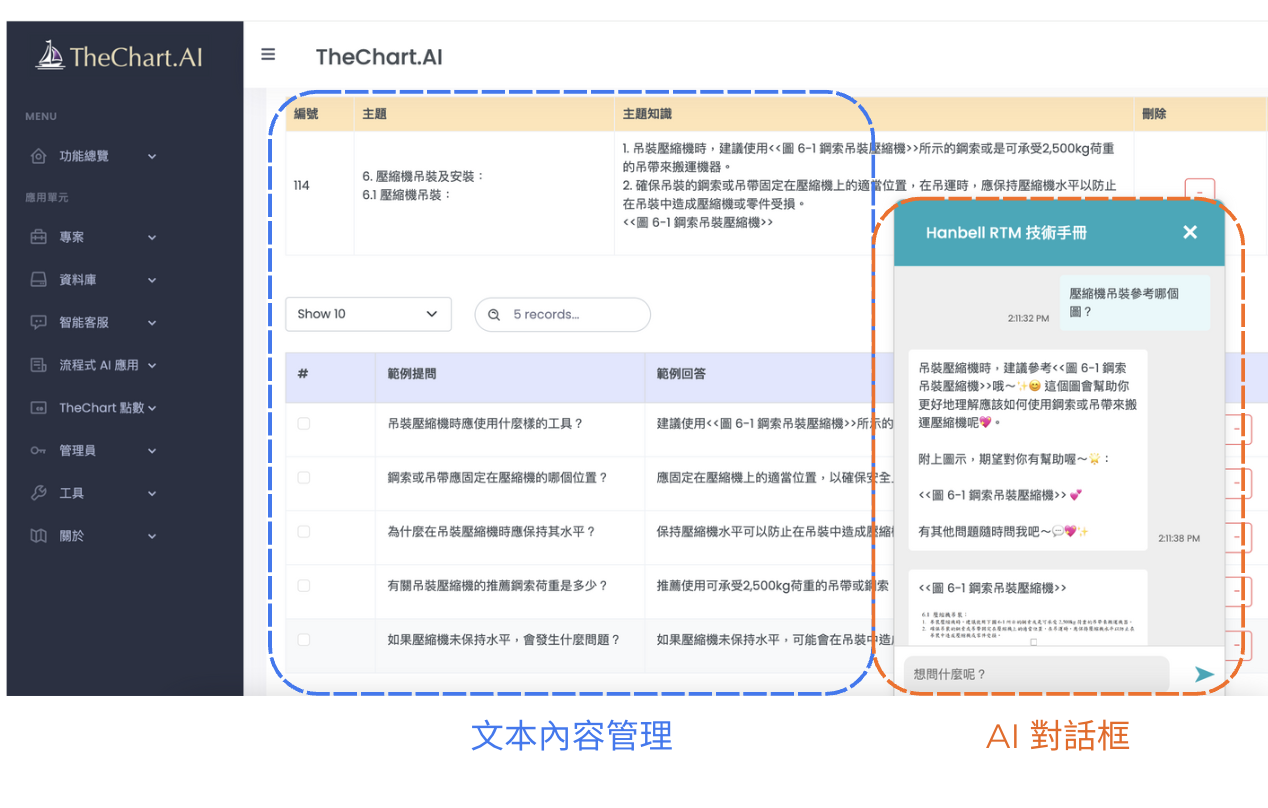Click the 智能客服 chat bubble icon
The height and width of the screenshot is (808, 1268).
click(x=39, y=323)
